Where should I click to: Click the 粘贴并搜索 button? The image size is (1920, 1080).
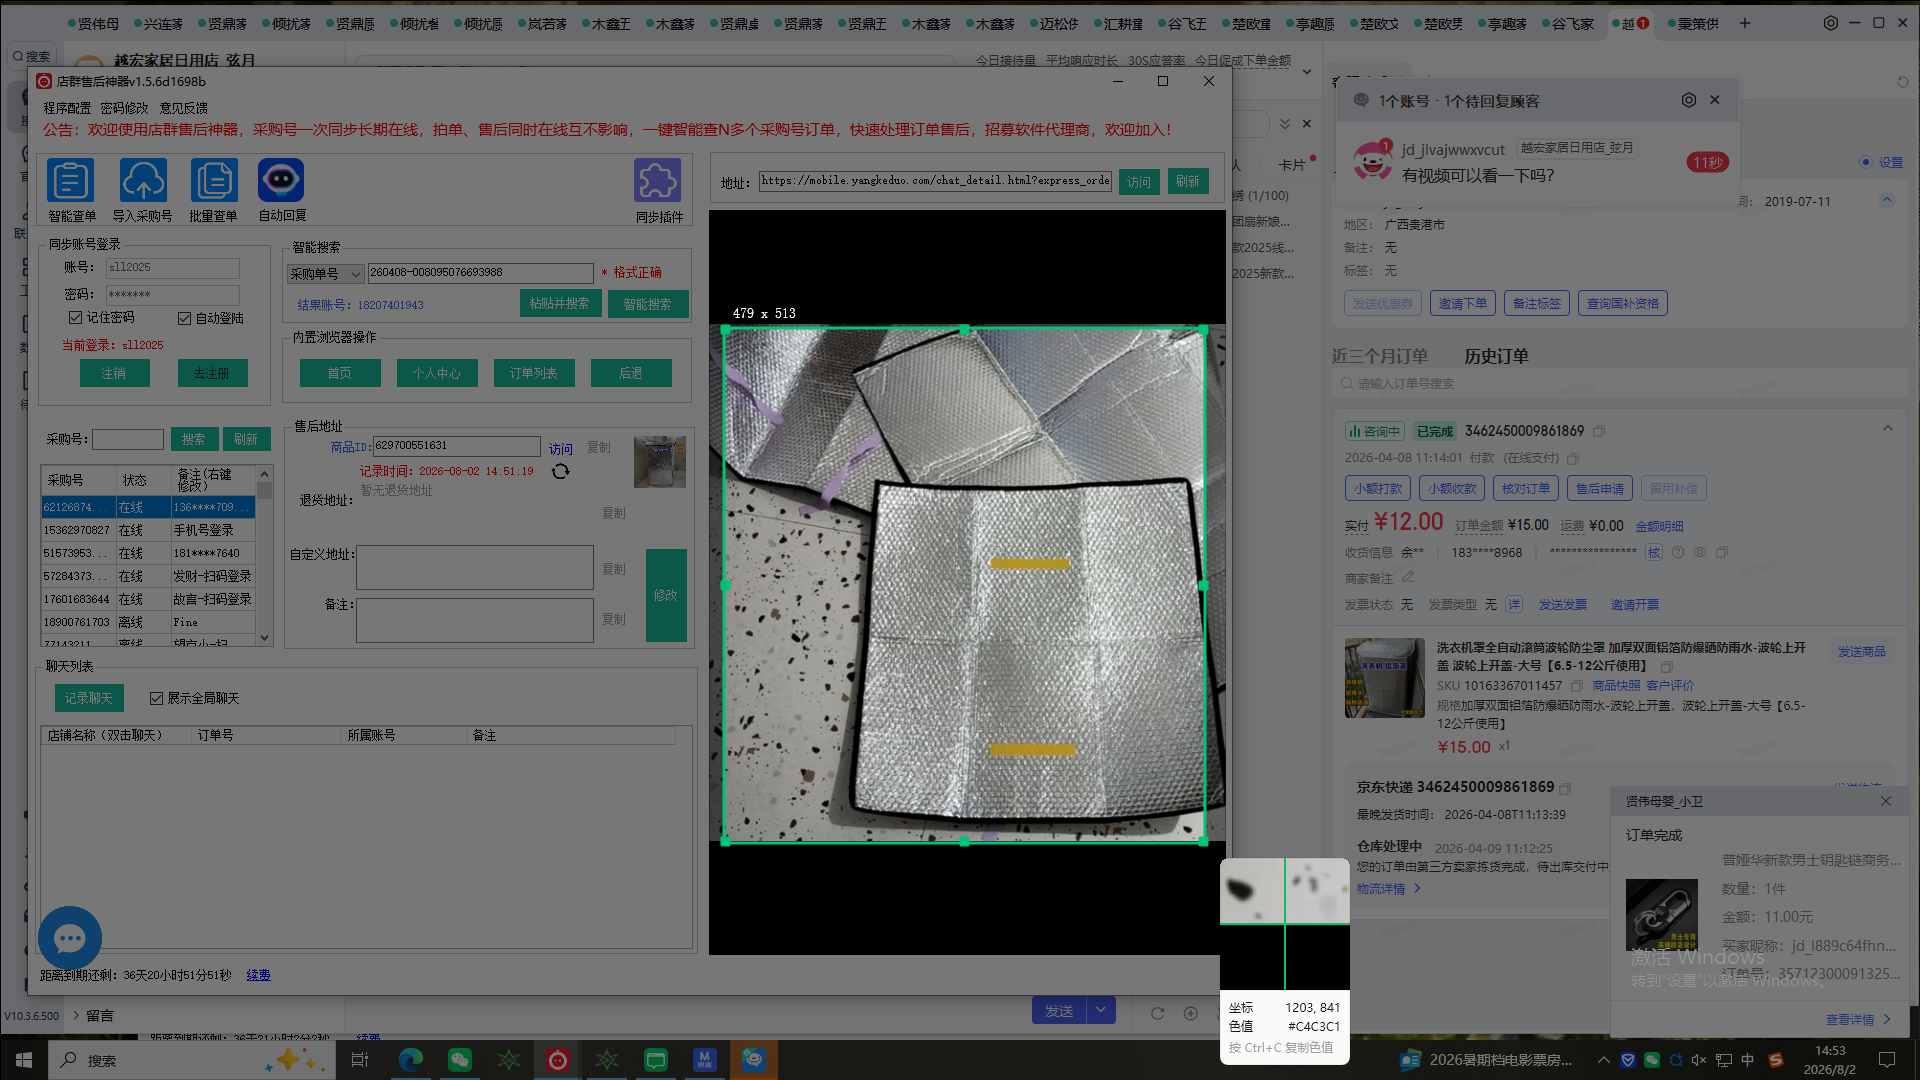pos(560,304)
